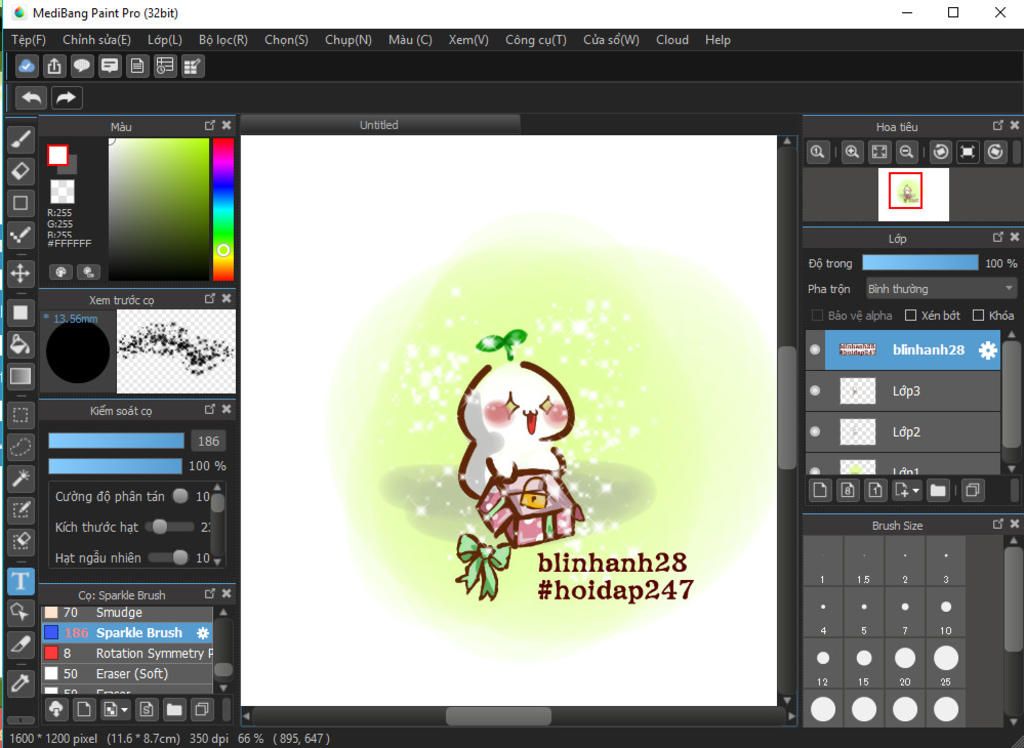This screenshot has width=1024, height=748.
Task: Select the Rotation Symmetry brush
Action: point(127,653)
